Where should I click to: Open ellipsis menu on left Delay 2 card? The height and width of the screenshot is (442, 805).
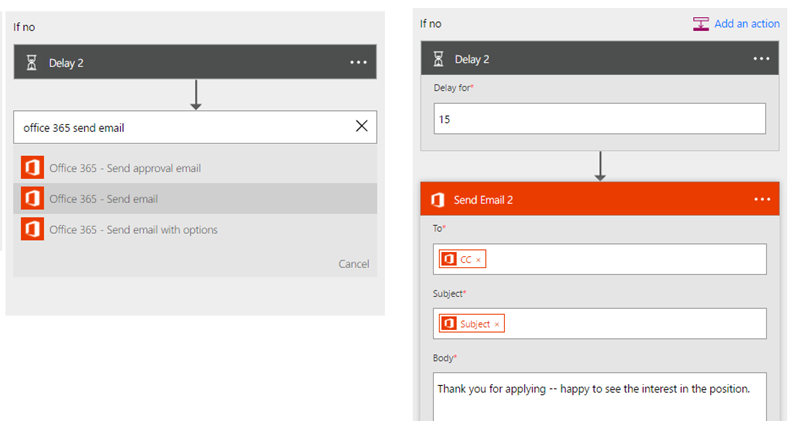pyautogui.click(x=358, y=63)
